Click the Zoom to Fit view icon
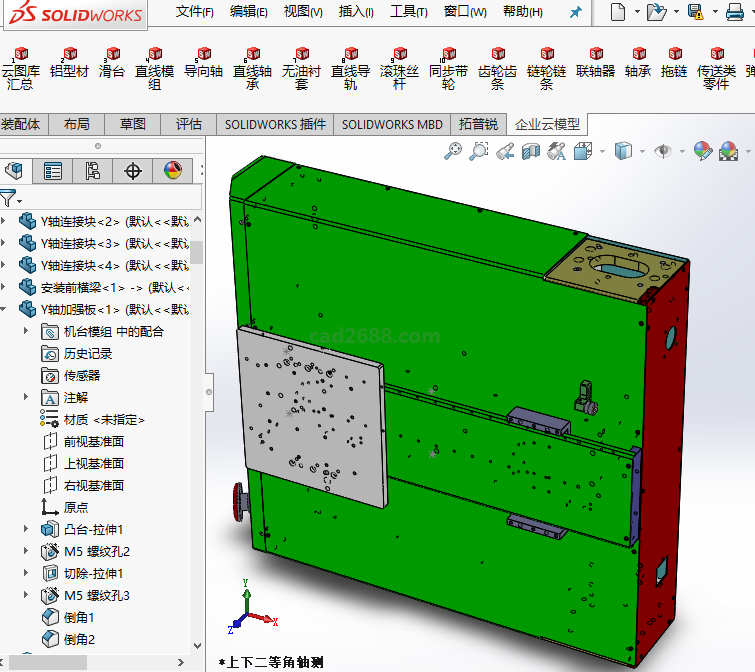The height and width of the screenshot is (672, 755). [x=453, y=151]
